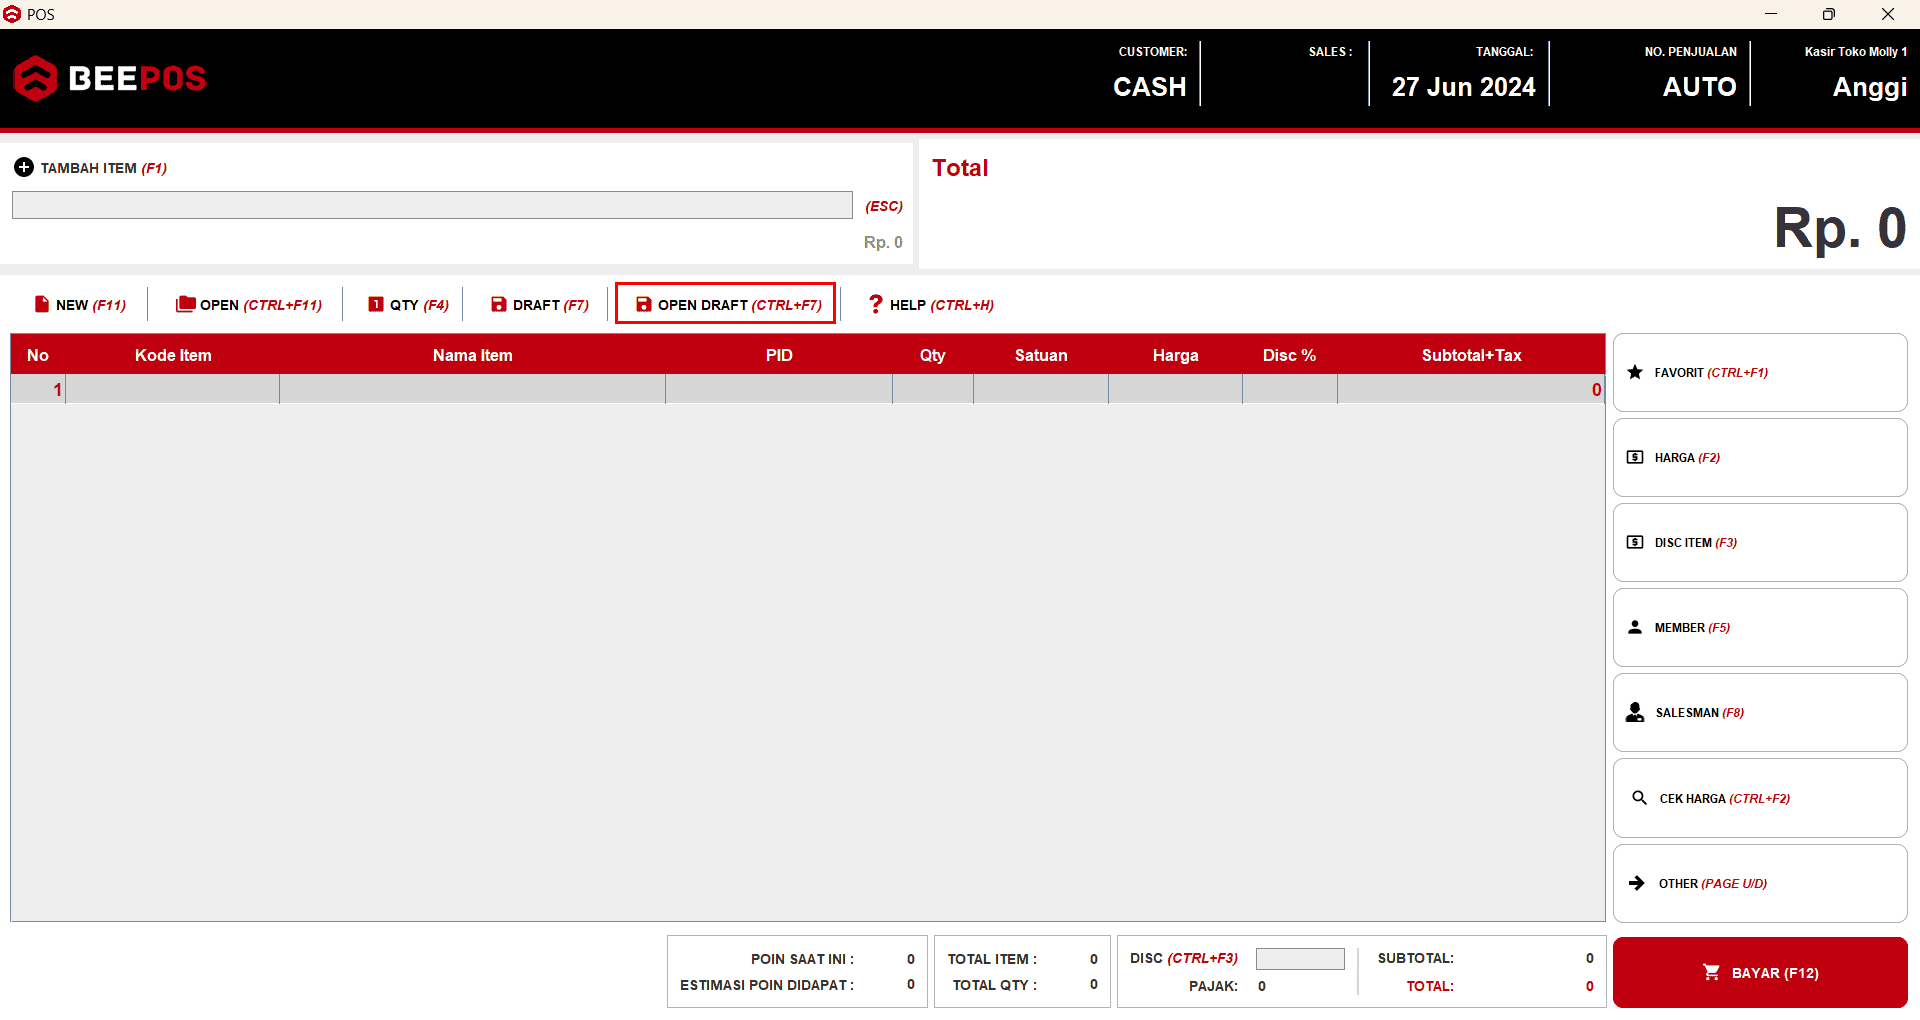Click the Other arrow icon
Viewport: 1920px width, 1020px height.
click(x=1637, y=883)
